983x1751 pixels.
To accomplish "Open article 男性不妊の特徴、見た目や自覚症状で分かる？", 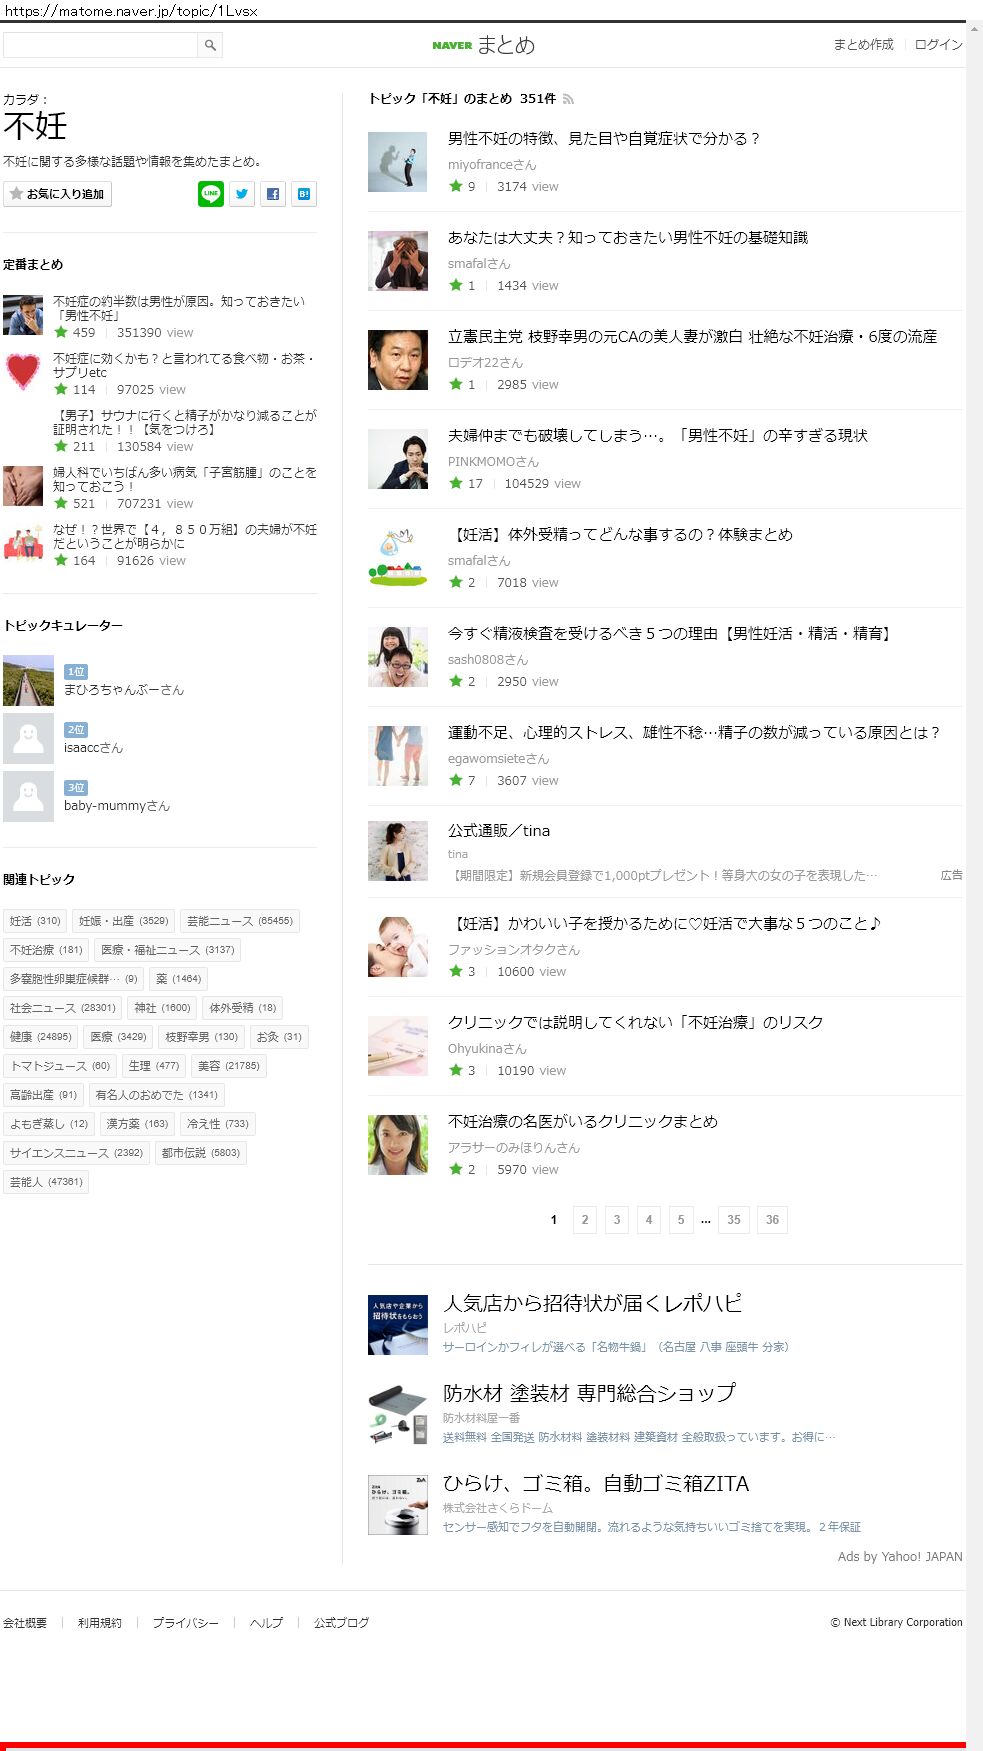I will pos(604,139).
